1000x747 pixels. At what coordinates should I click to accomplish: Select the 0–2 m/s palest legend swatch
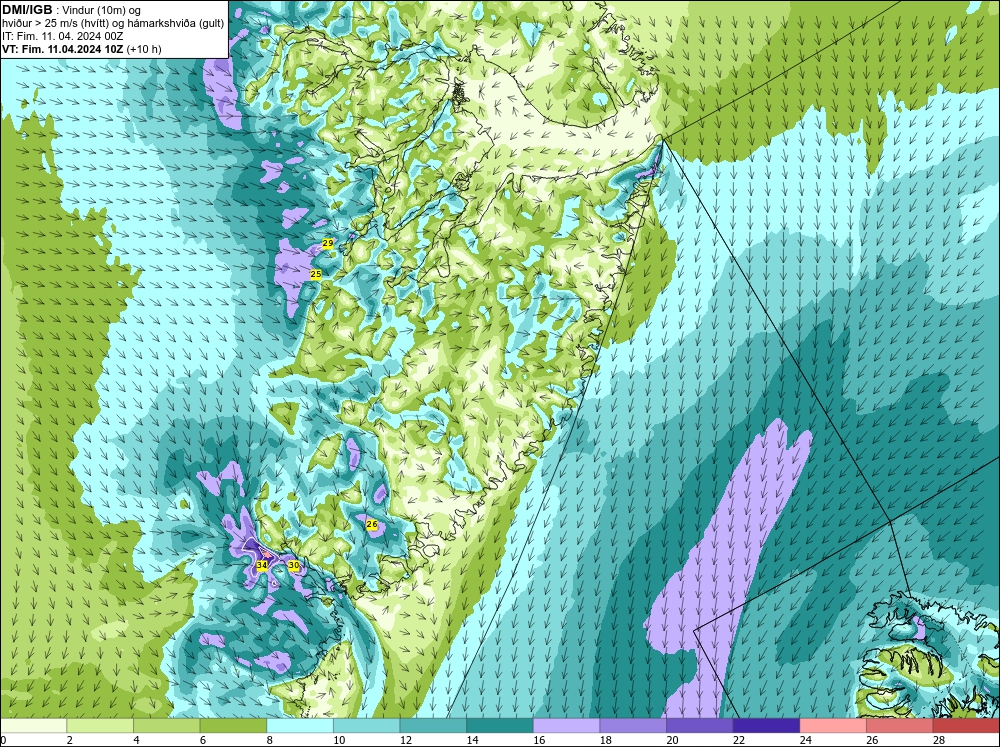pos(33,726)
